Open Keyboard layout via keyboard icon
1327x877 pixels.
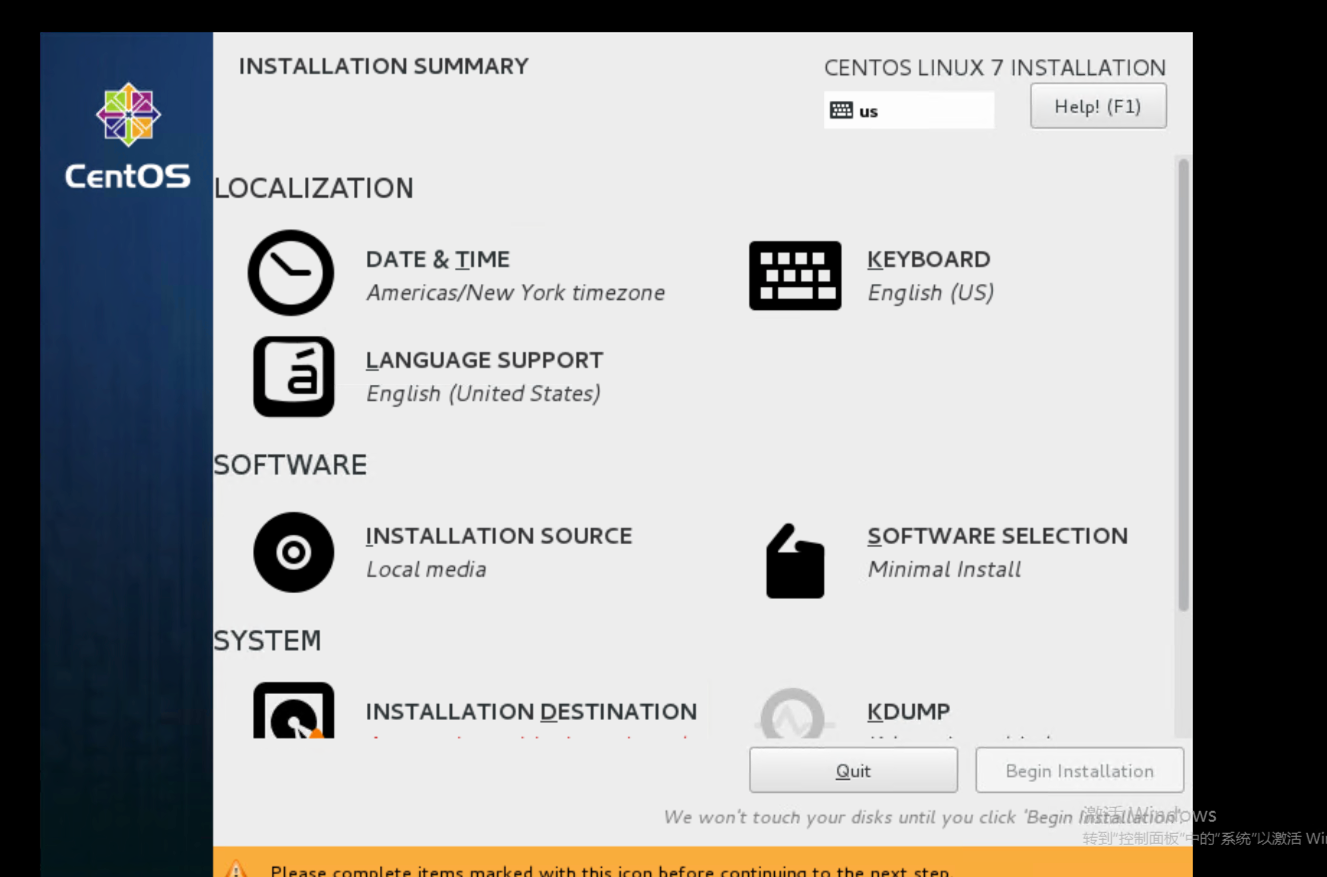(x=795, y=275)
